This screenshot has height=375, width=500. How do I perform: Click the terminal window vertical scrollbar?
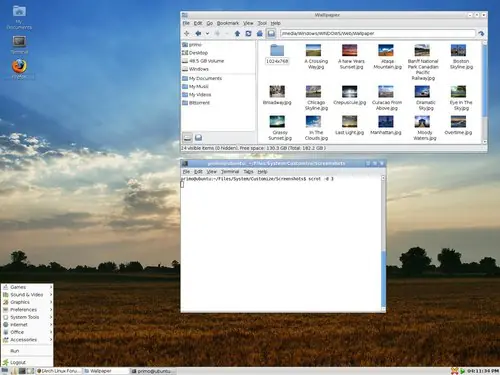pyautogui.click(x=383, y=244)
